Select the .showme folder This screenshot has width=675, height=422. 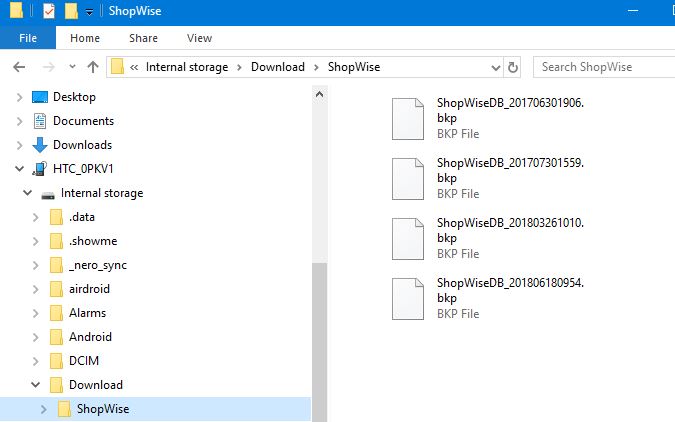pyautogui.click(x=93, y=241)
